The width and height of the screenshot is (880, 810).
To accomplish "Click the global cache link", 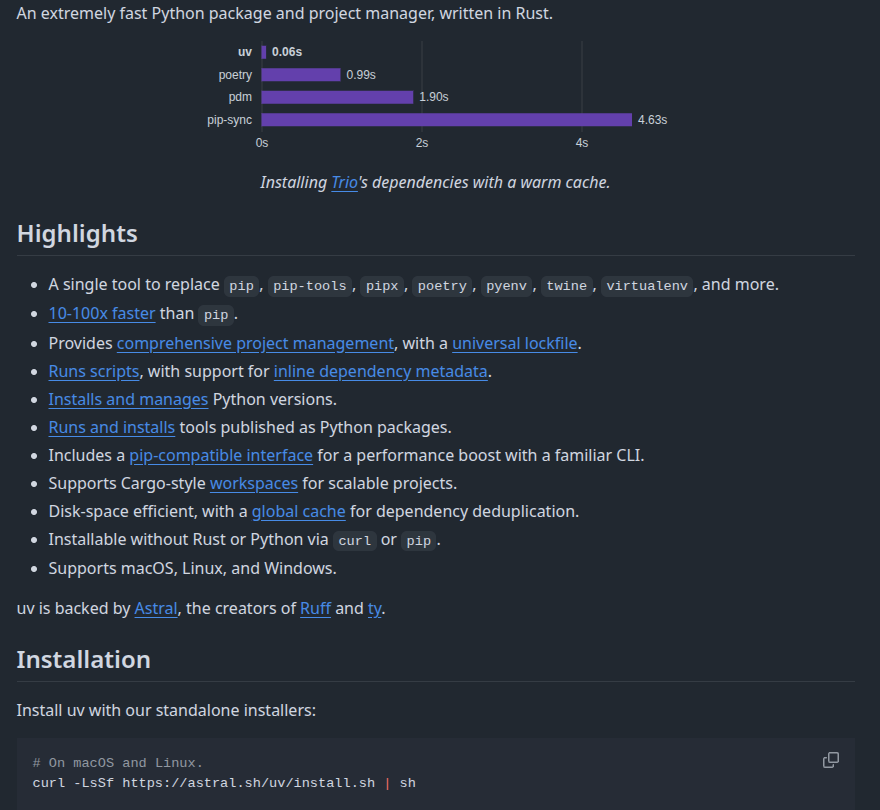I will pyautogui.click(x=298, y=511).
